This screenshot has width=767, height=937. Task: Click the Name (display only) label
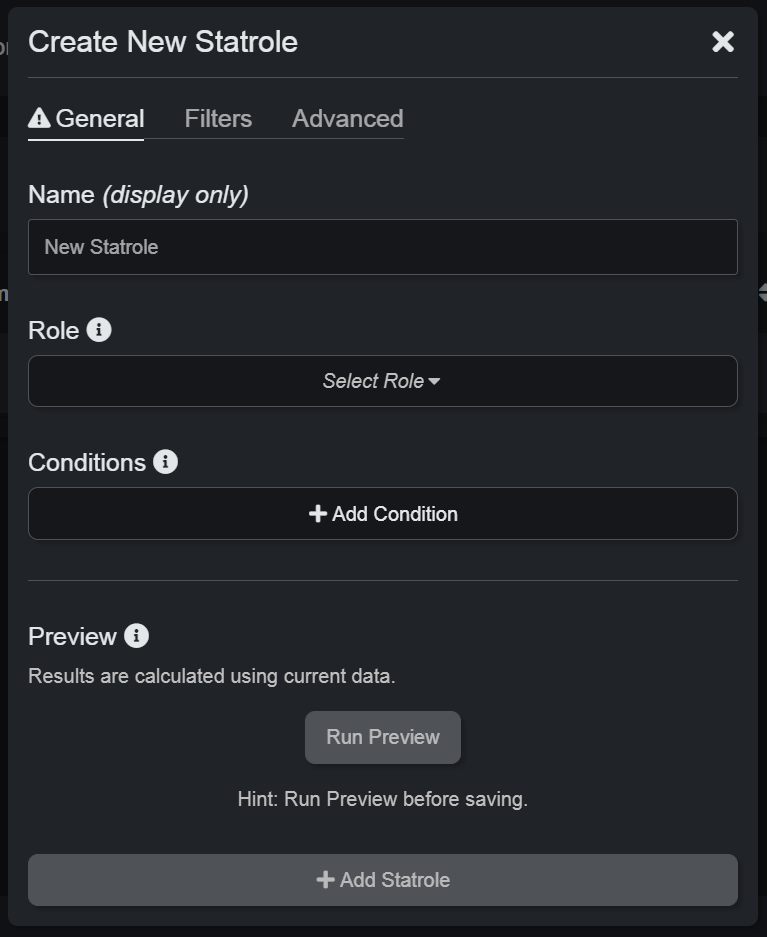tap(138, 195)
